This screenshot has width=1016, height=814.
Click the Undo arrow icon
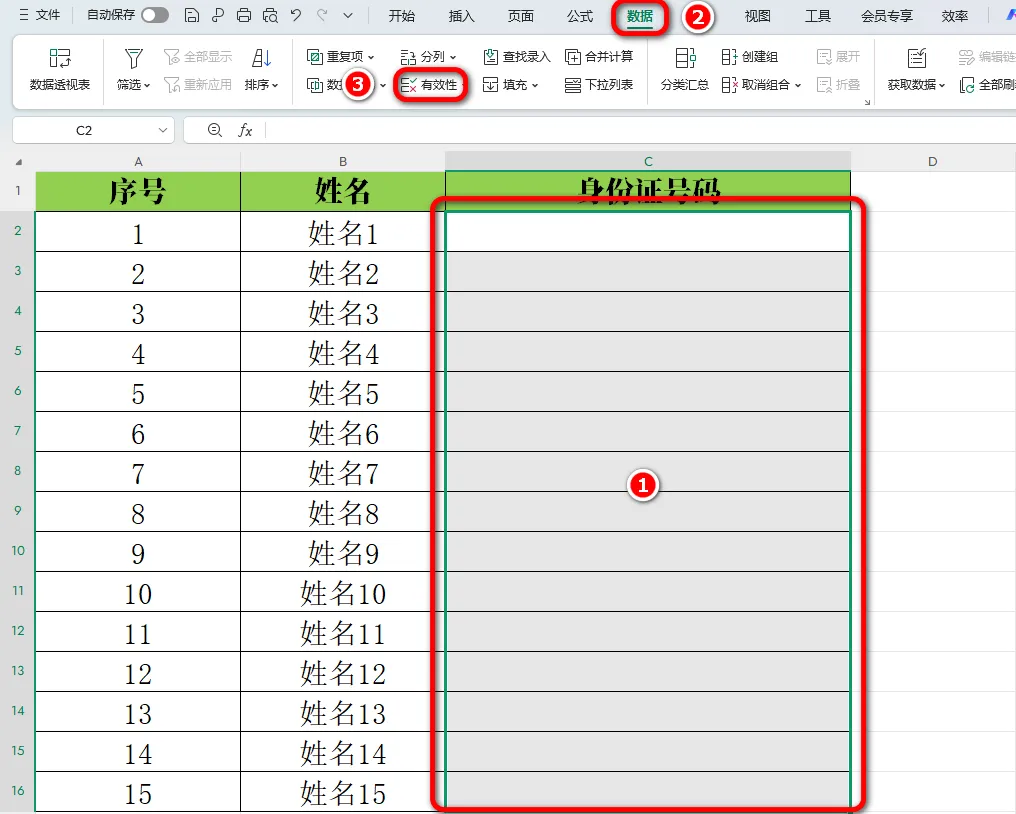coord(296,15)
